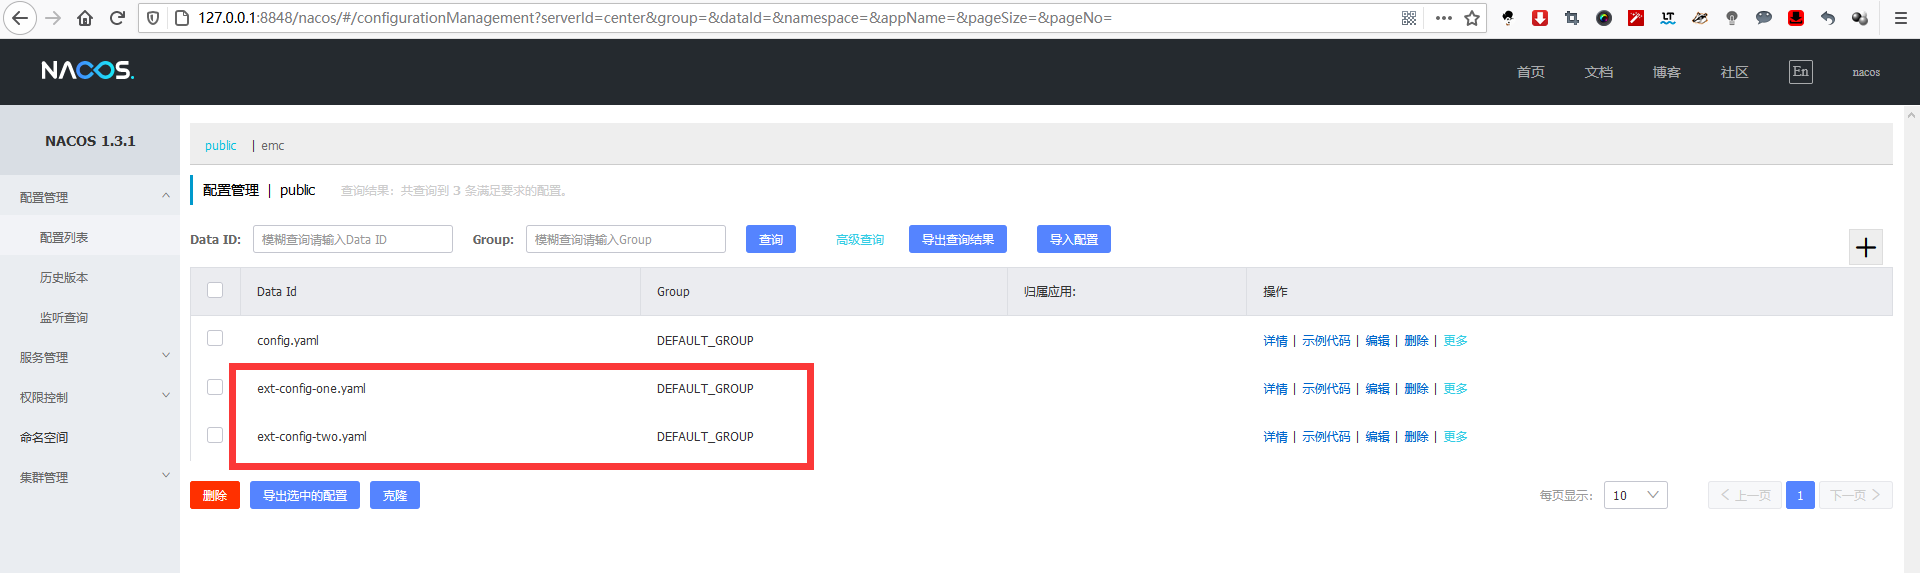Image resolution: width=1920 pixels, height=573 pixels.
Task: Click the QR code icon in address bar
Action: coord(1409,18)
